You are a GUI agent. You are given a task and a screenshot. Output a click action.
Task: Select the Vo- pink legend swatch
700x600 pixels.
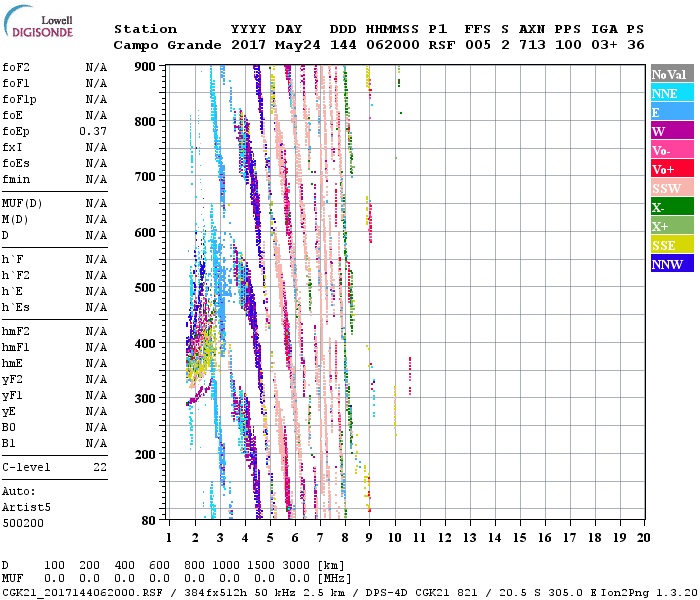pyautogui.click(x=672, y=150)
